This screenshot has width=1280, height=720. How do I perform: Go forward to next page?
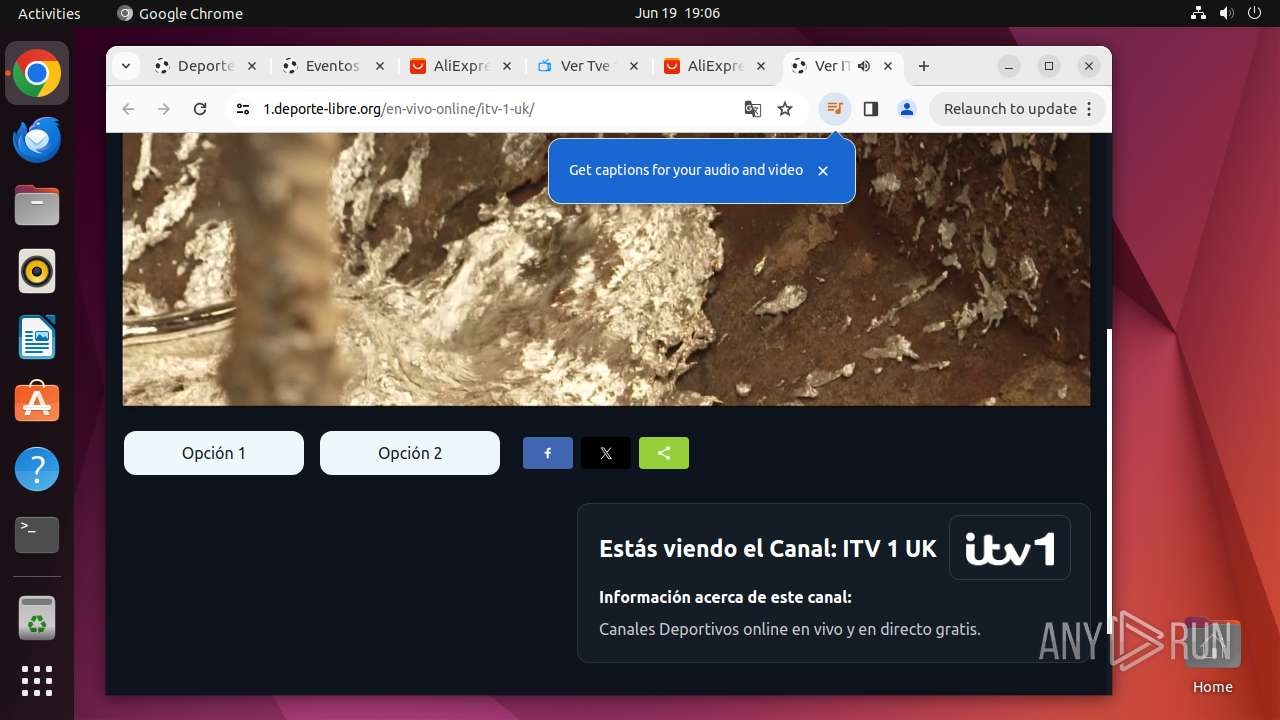pyautogui.click(x=164, y=109)
